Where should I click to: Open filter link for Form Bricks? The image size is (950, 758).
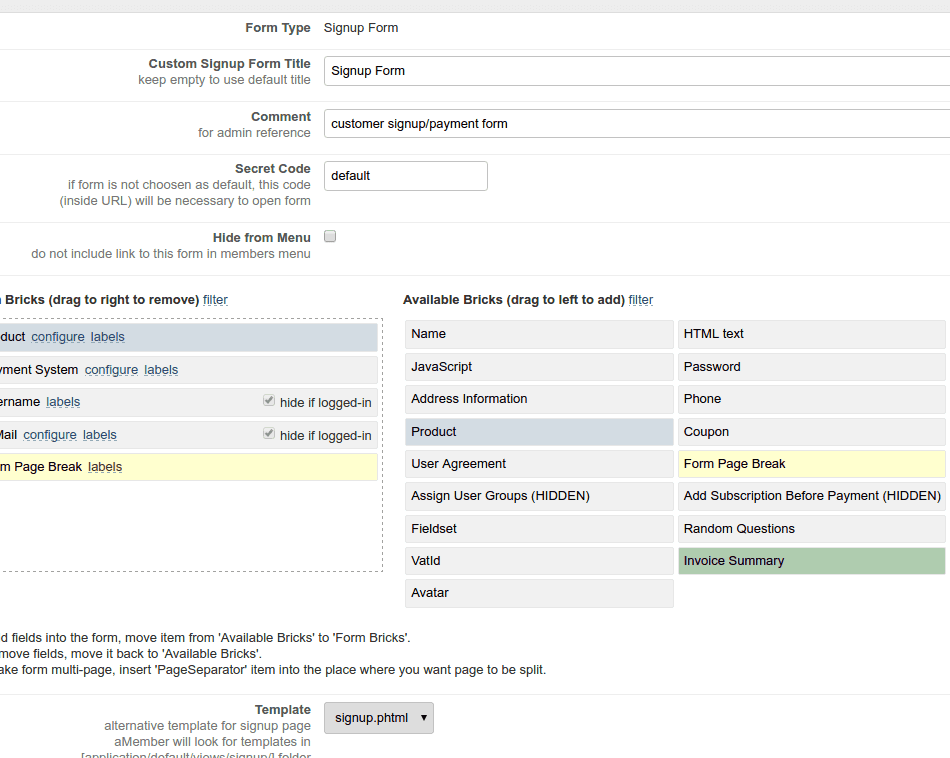click(215, 300)
